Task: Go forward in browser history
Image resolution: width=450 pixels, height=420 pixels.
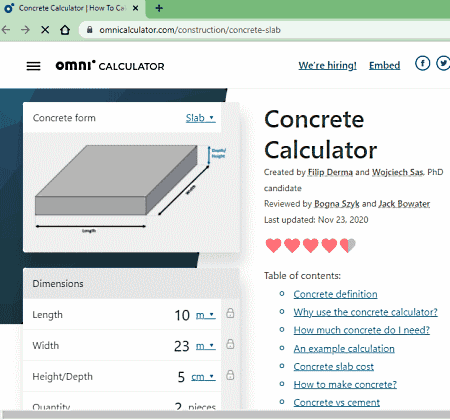Action: click(25, 30)
